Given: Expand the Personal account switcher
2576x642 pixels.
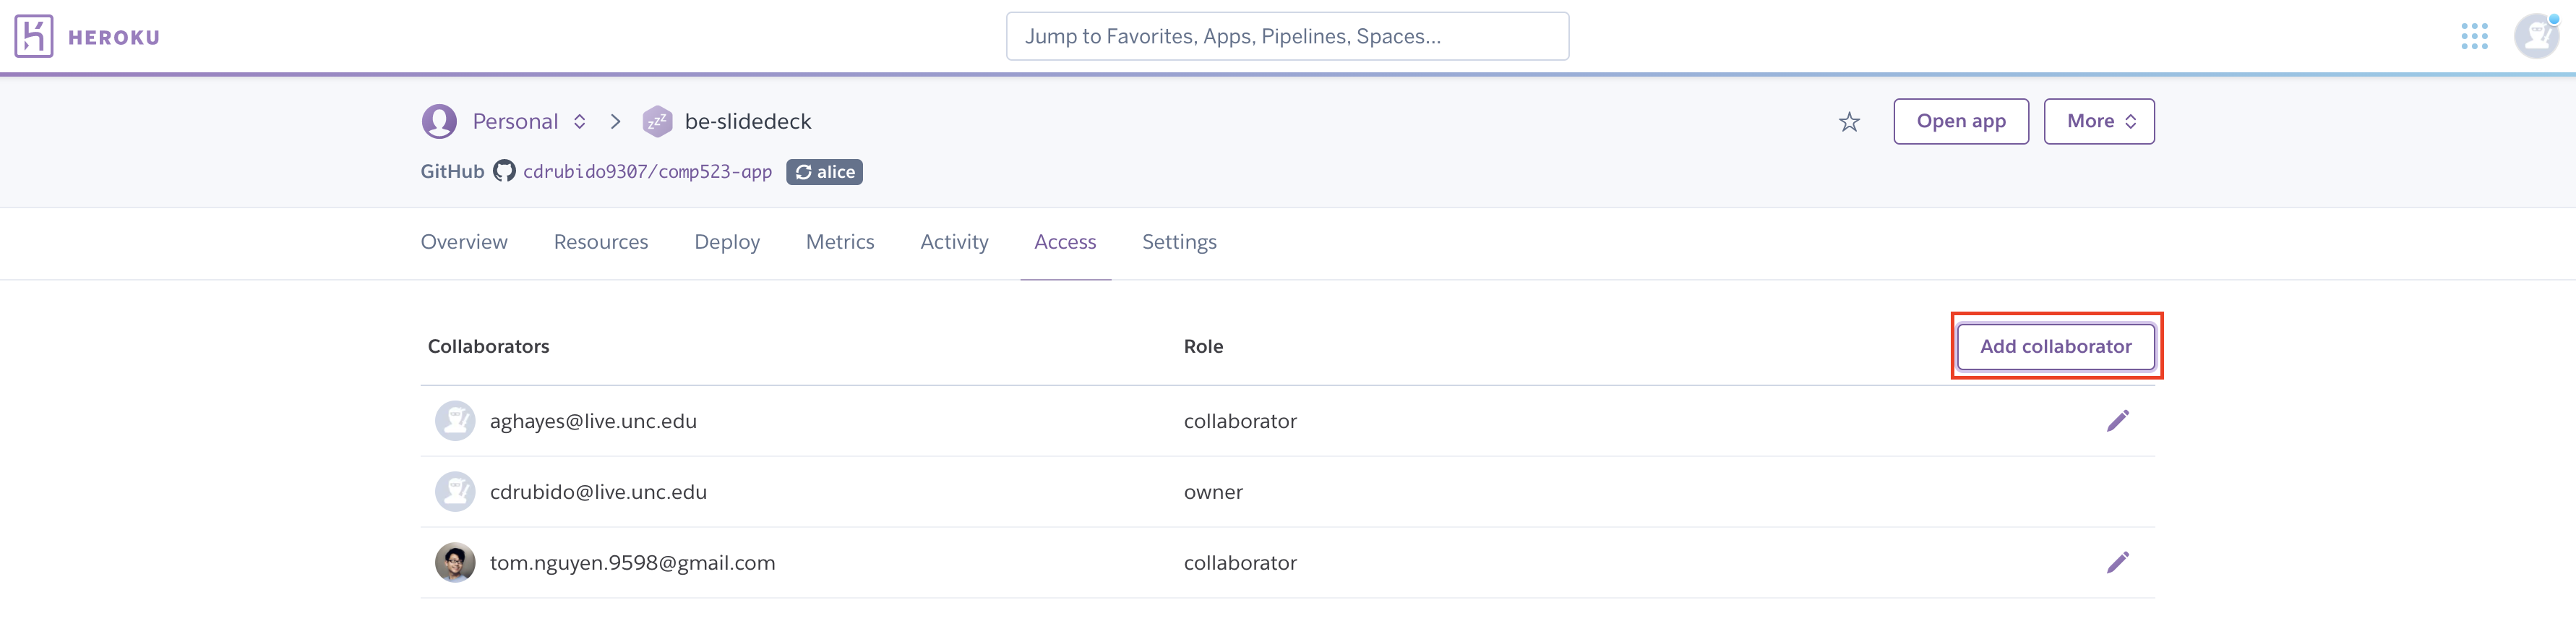Looking at the screenshot, I should click(579, 122).
